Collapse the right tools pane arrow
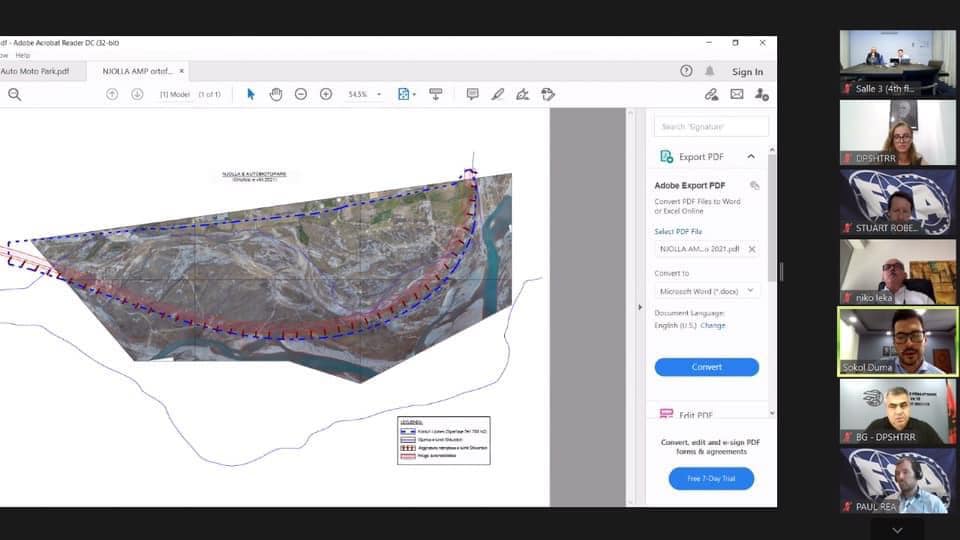The height and width of the screenshot is (540, 960). tap(640, 307)
